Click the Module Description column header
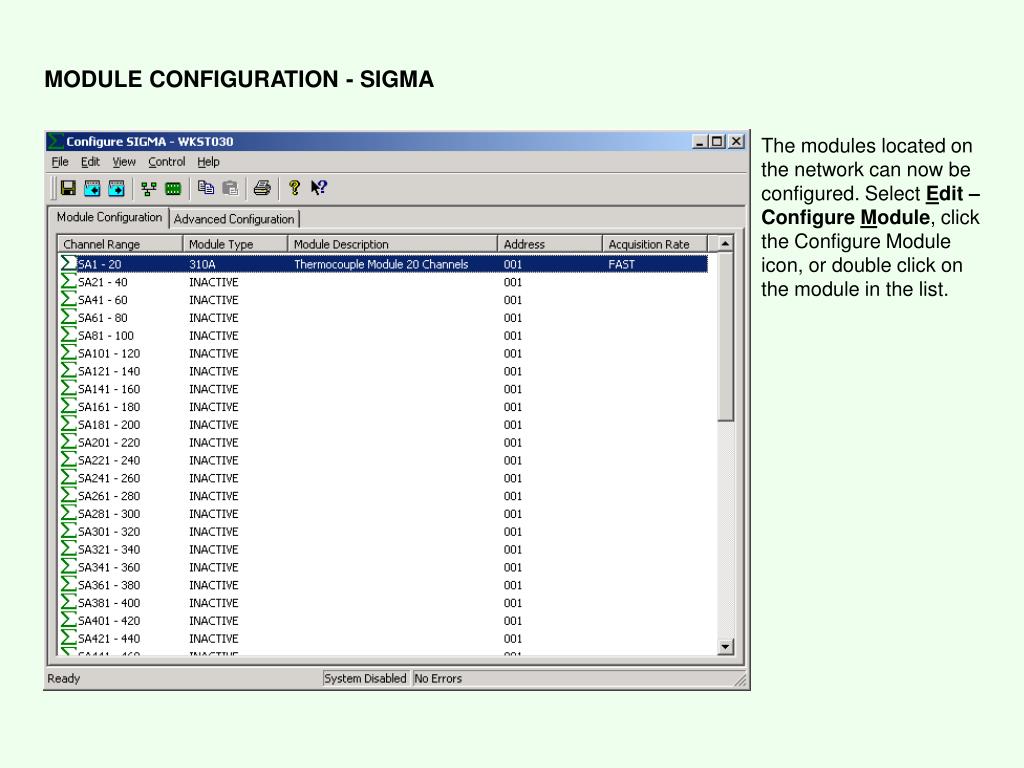Screen dimensions: 1024x768 click(x=392, y=244)
